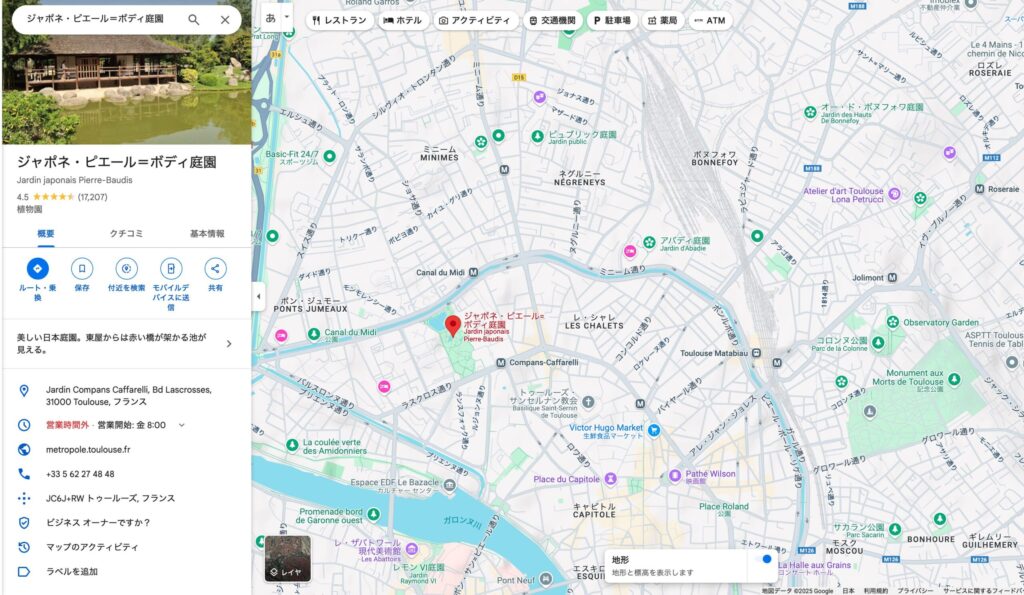Image resolution: width=1024 pixels, height=595 pixels.
Task: Open the metropole.toulouse.fr website link
Action: coord(88,449)
